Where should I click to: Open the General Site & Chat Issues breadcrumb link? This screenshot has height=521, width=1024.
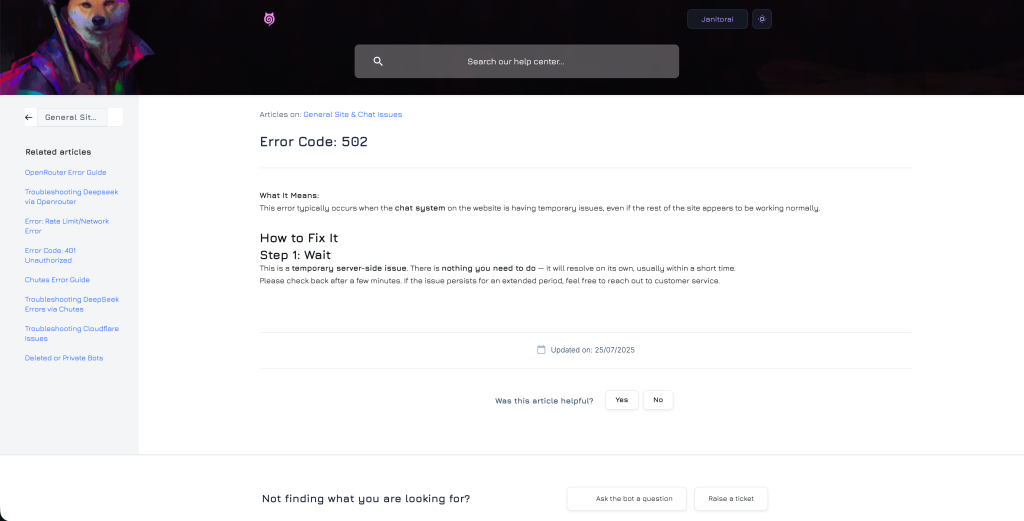[352, 115]
